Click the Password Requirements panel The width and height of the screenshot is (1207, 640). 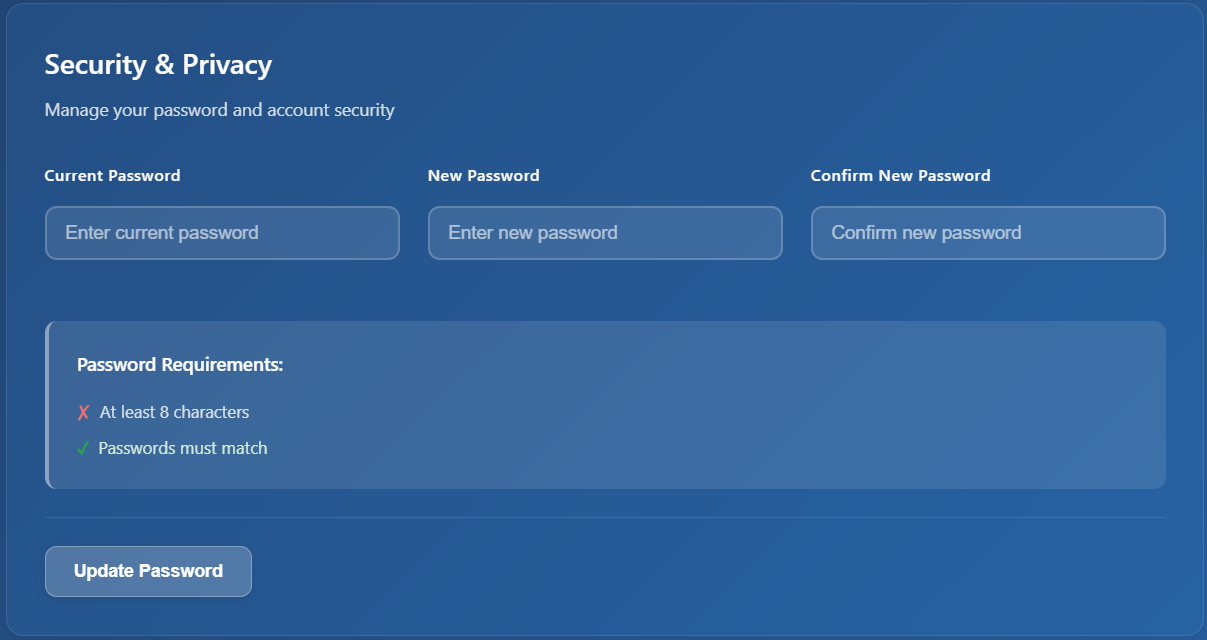[603, 404]
